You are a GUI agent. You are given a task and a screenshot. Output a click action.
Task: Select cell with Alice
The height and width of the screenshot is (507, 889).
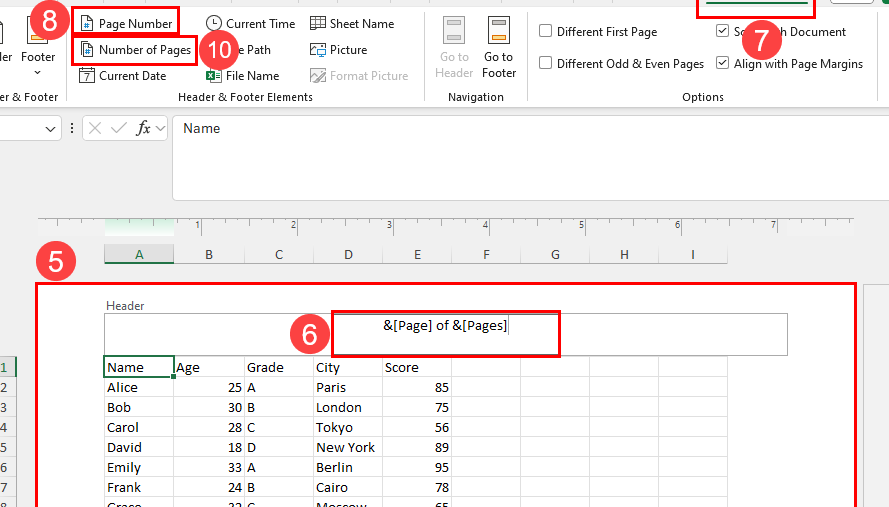(139, 387)
